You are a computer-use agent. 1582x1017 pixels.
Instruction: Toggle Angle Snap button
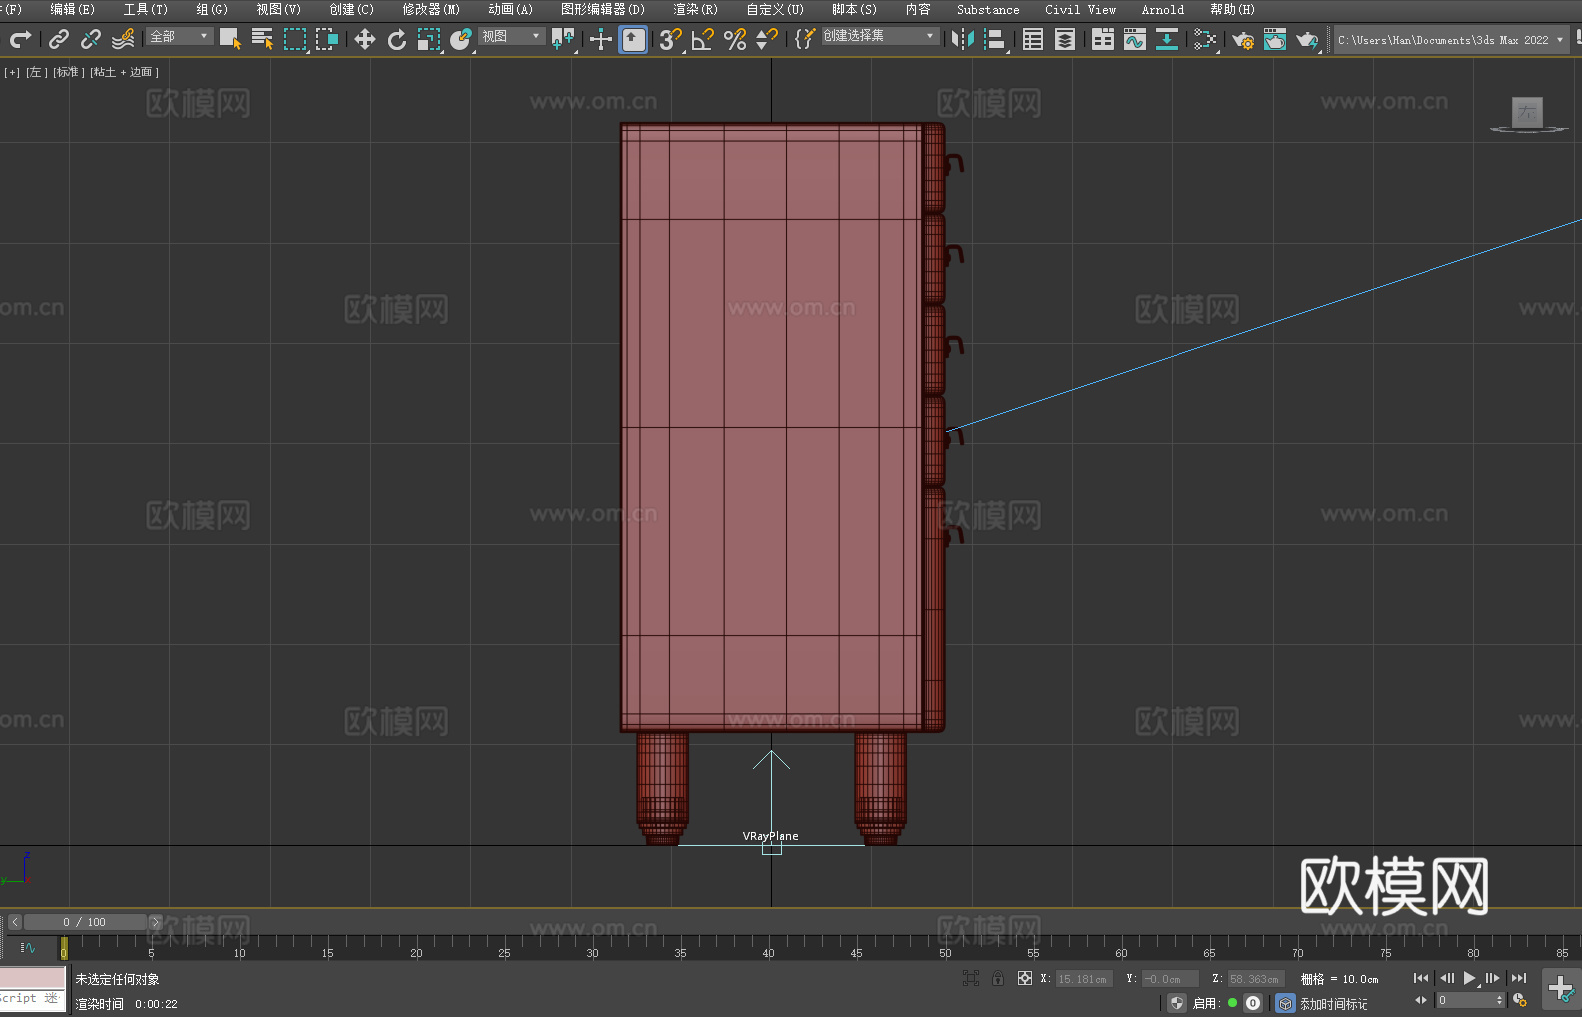703,39
